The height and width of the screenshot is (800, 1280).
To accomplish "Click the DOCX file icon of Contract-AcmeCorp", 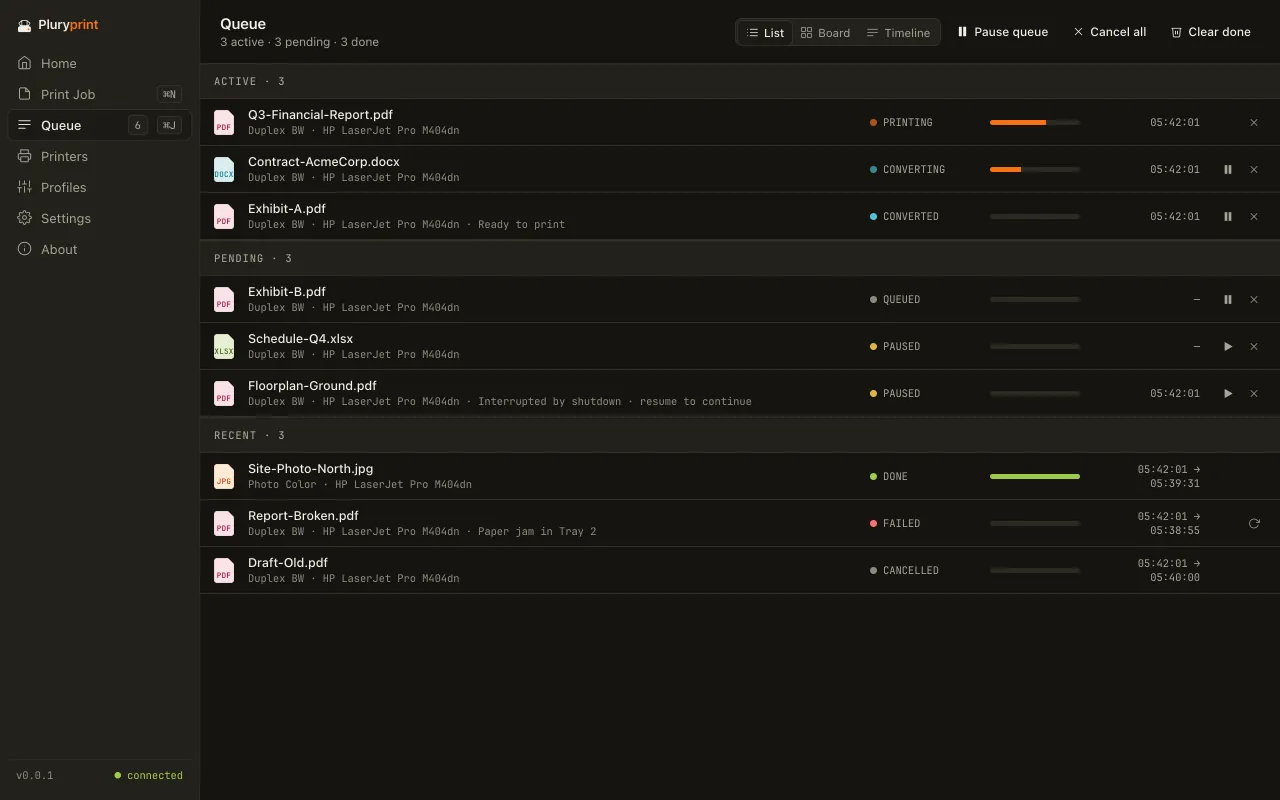I will [224, 169].
